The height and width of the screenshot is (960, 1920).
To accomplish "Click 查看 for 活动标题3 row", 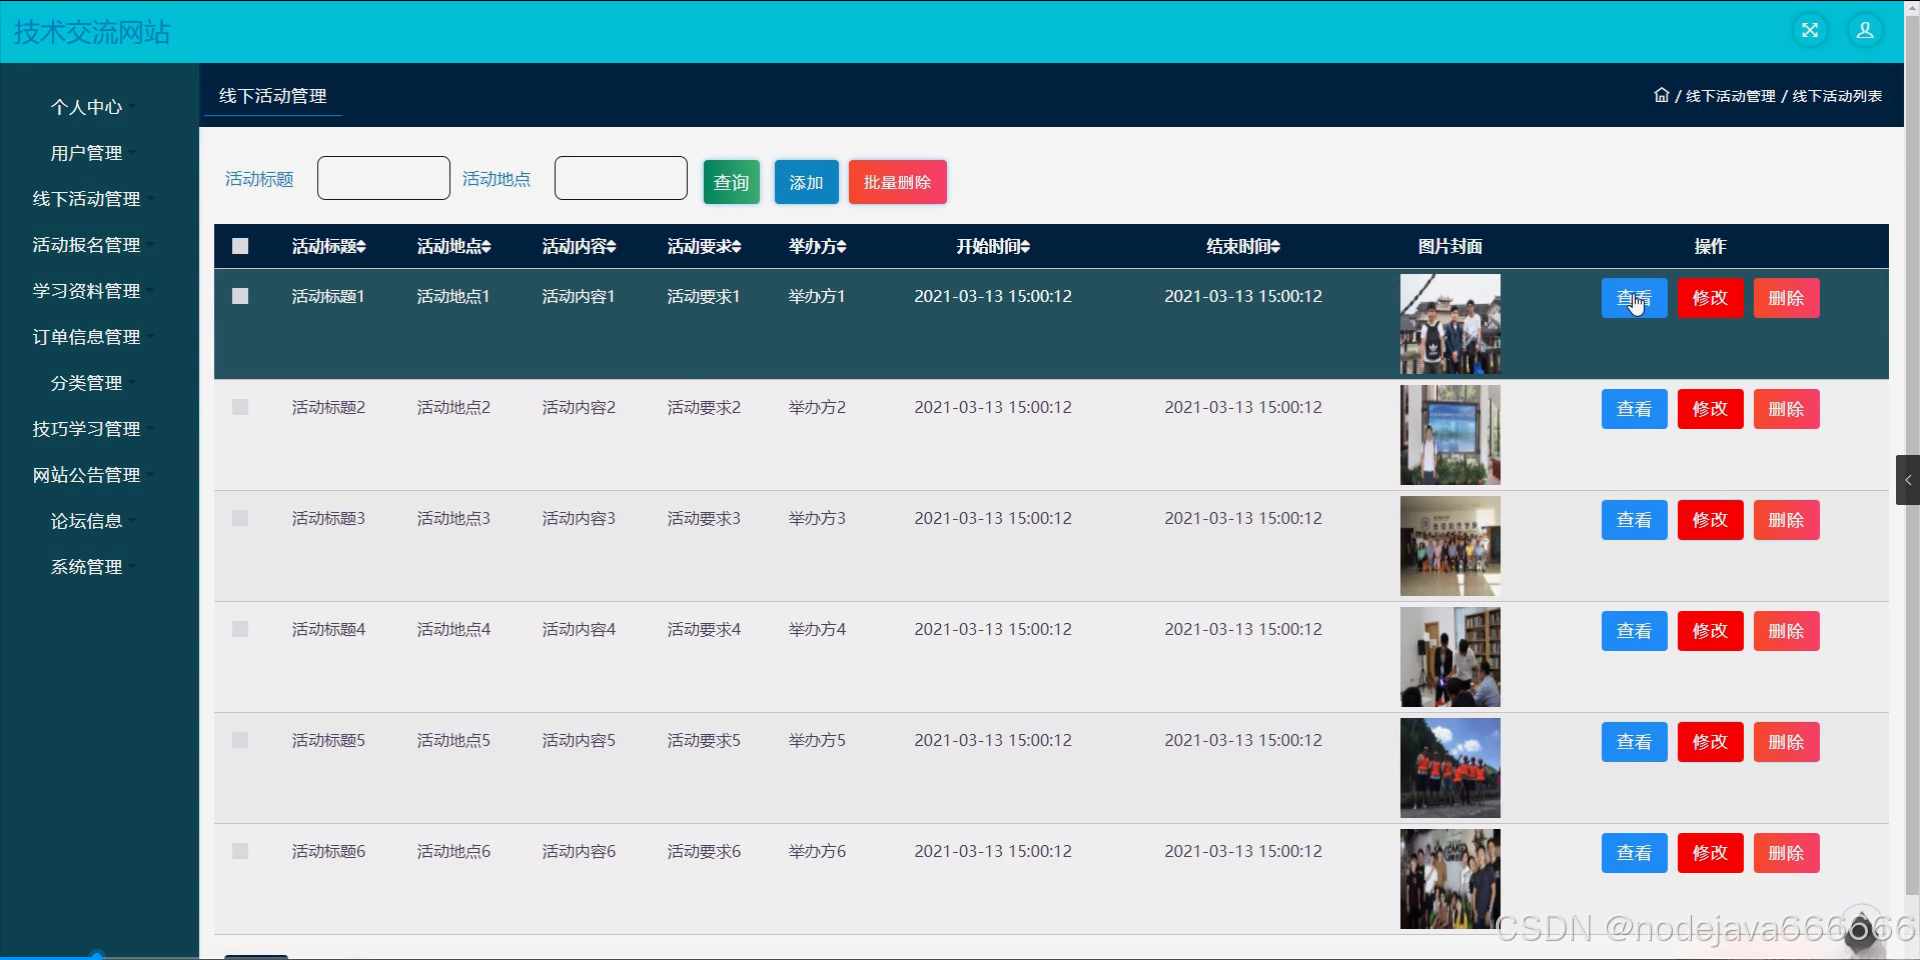I will (1634, 520).
